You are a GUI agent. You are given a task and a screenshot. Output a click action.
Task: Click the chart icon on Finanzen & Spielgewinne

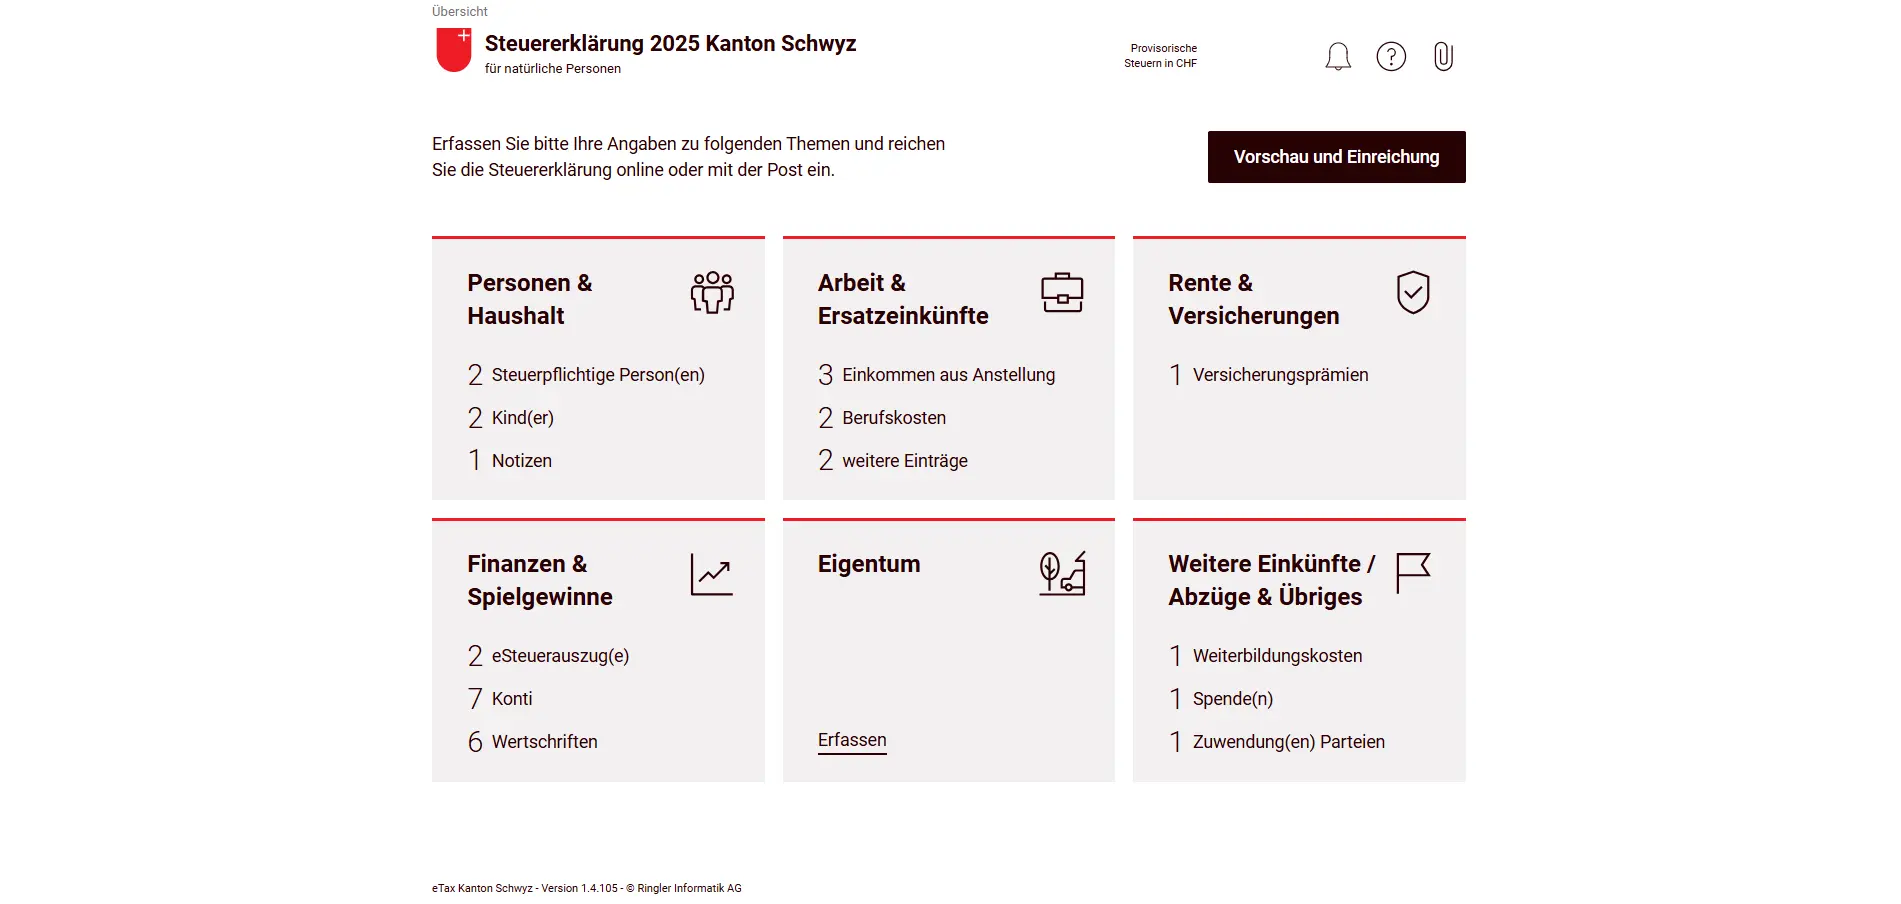point(712,573)
